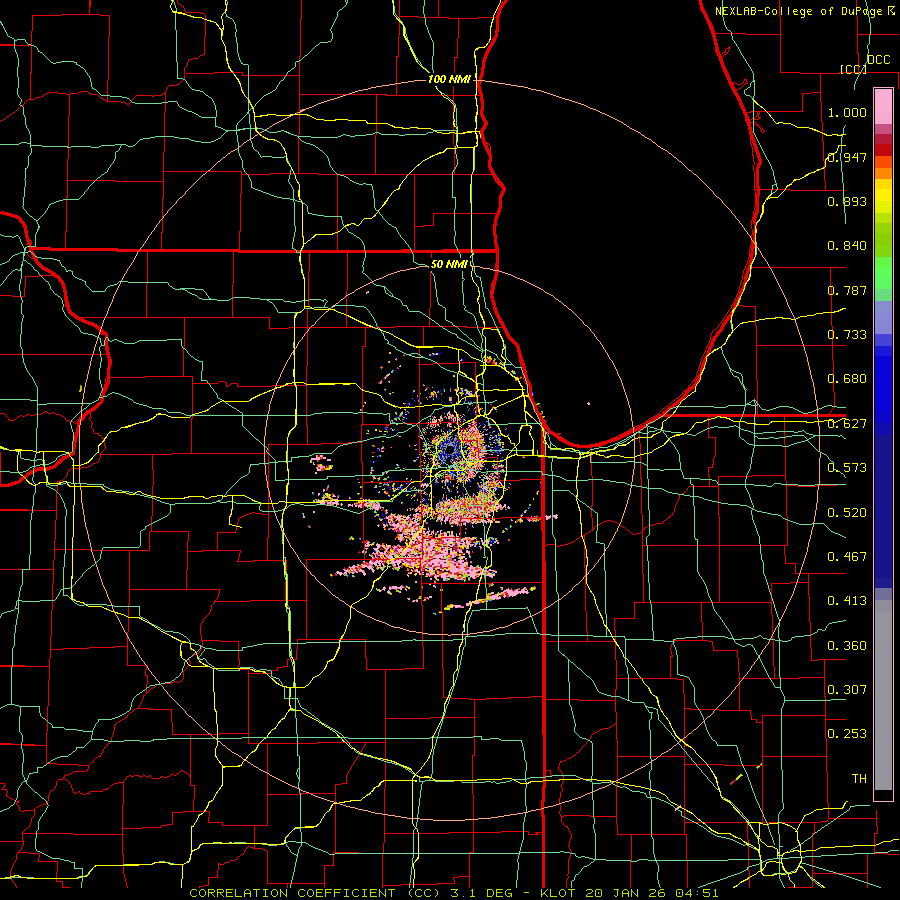
Task: Click the 0.680 color bar value
Action: (847, 379)
